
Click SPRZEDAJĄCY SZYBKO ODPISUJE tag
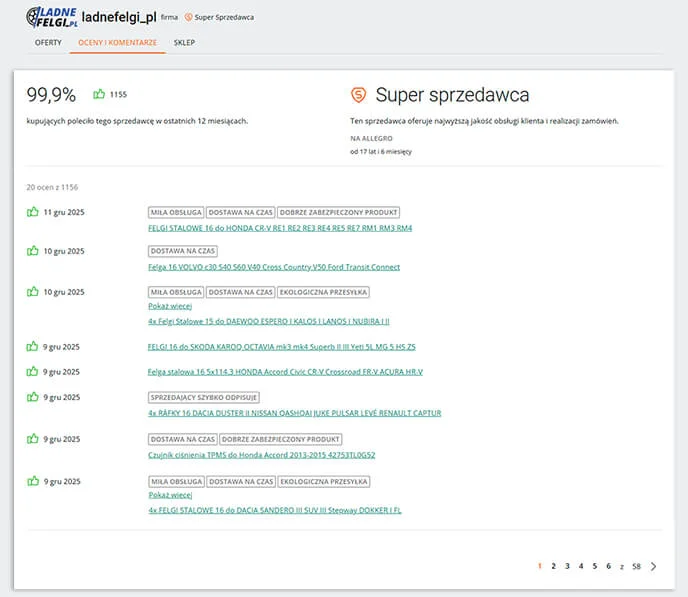click(204, 397)
